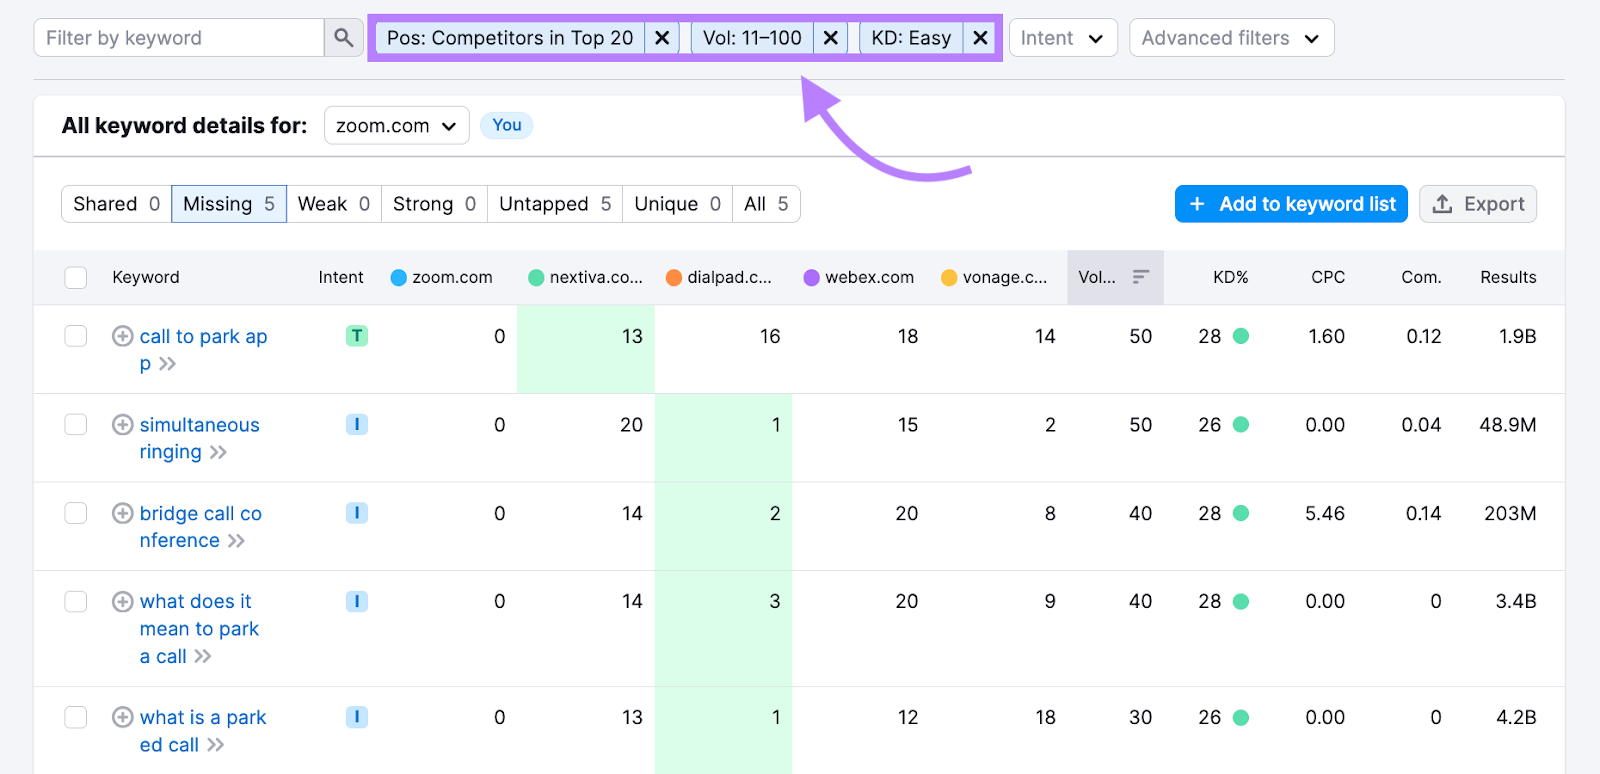Click Informational badge for what does it mean row
Image resolution: width=1600 pixels, height=774 pixels.
click(357, 601)
